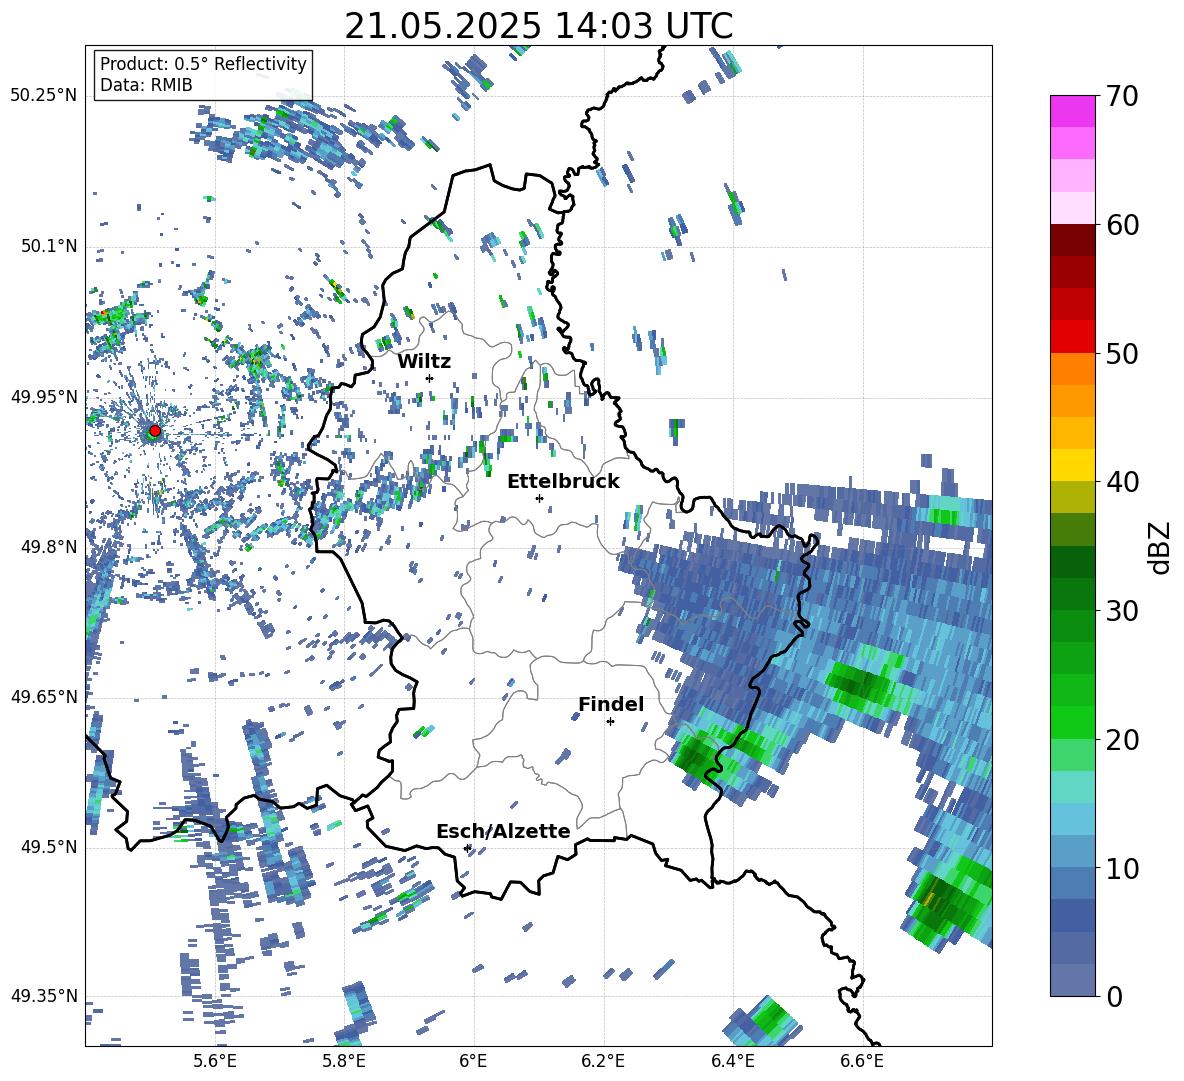Viewport: 1184px width, 1081px height.
Task: Click the colorbar value 20
Action: (x=1122, y=740)
